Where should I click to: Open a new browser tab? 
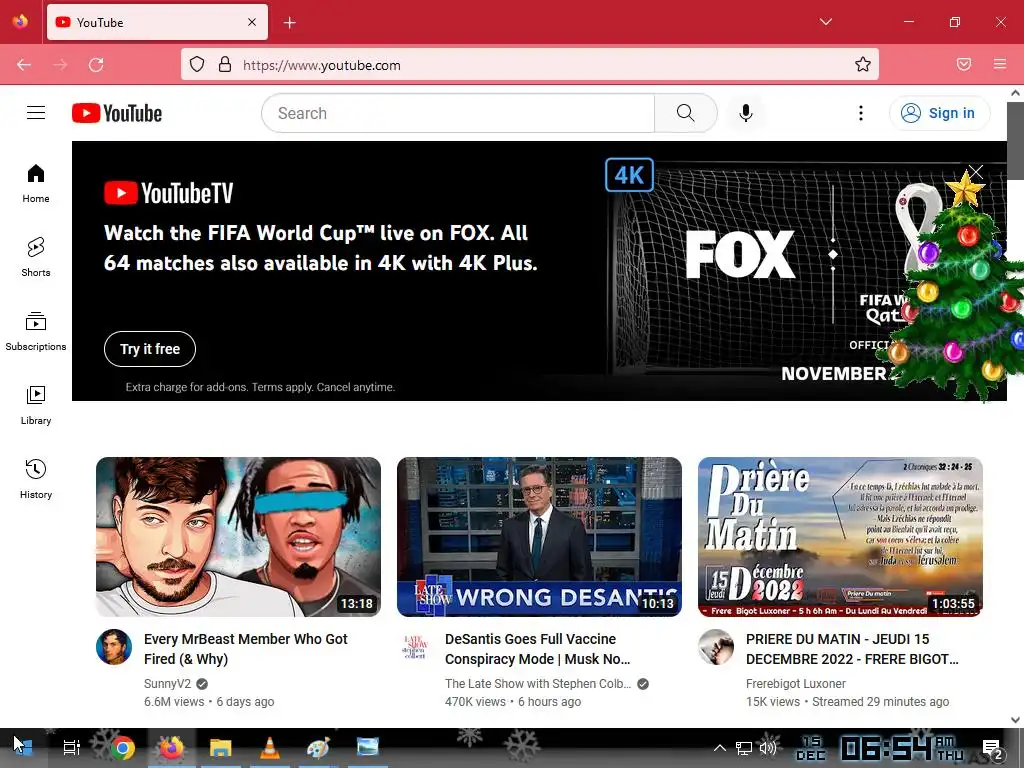[x=290, y=23]
